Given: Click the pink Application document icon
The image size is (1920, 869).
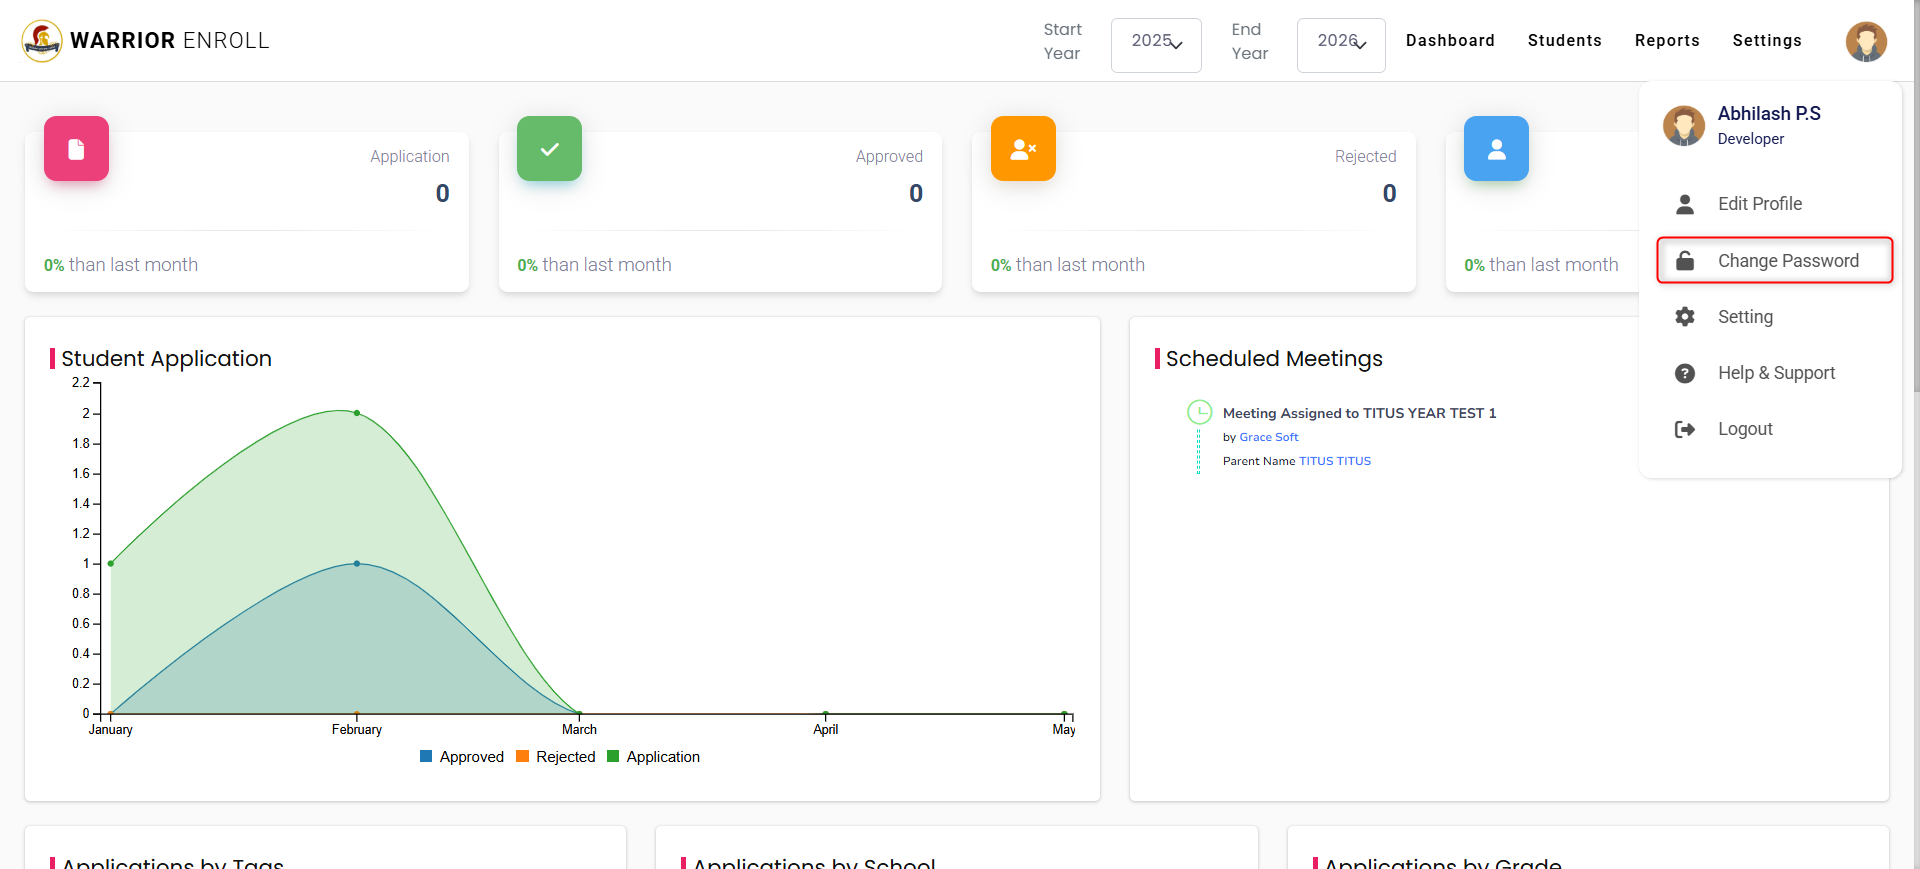Looking at the screenshot, I should 76,149.
